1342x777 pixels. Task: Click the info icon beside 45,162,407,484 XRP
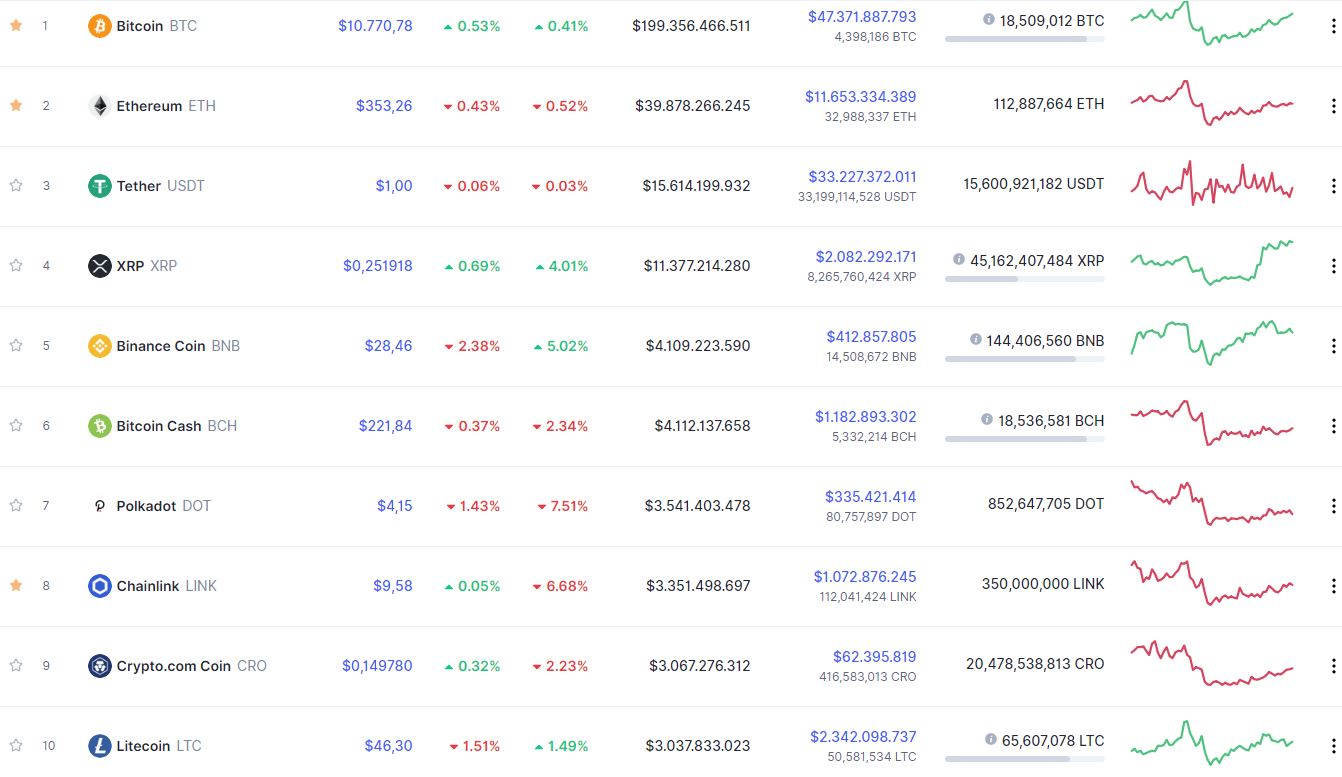click(959, 259)
